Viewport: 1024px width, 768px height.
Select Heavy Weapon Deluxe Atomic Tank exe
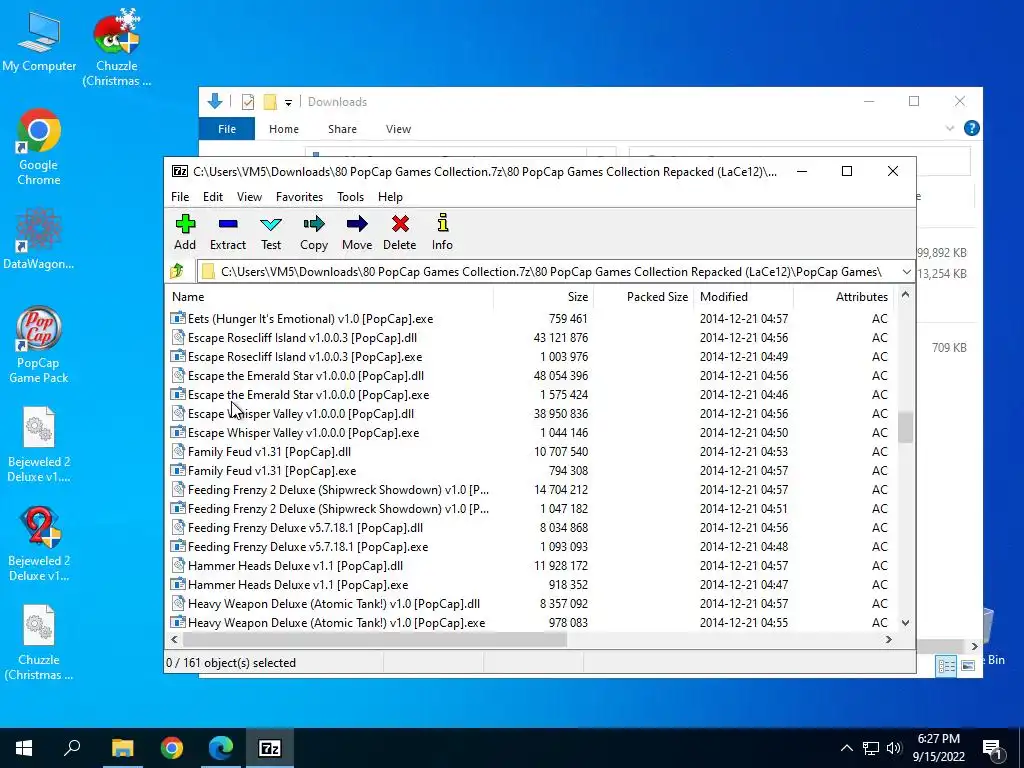[x=530, y=622]
